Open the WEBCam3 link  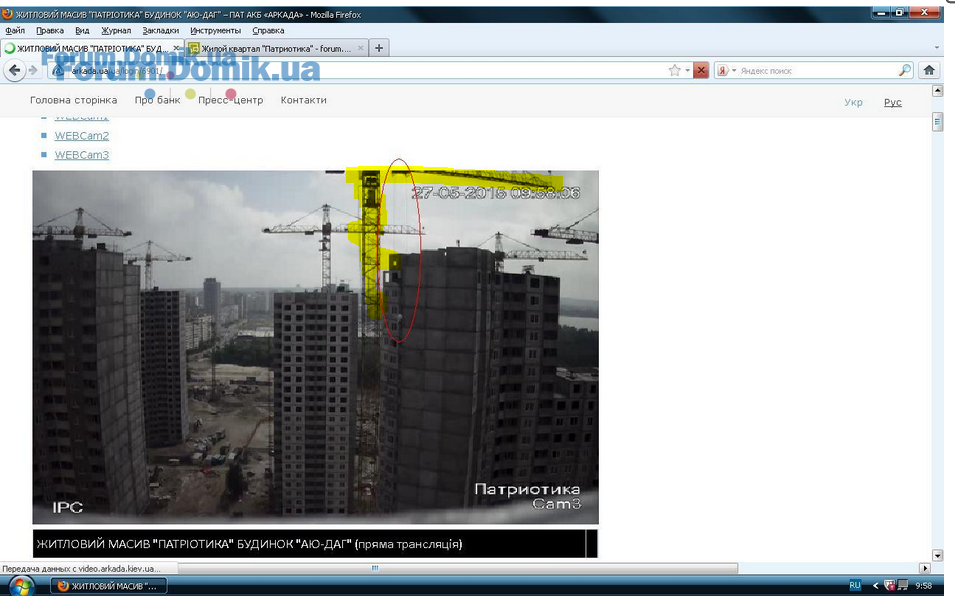(82, 155)
